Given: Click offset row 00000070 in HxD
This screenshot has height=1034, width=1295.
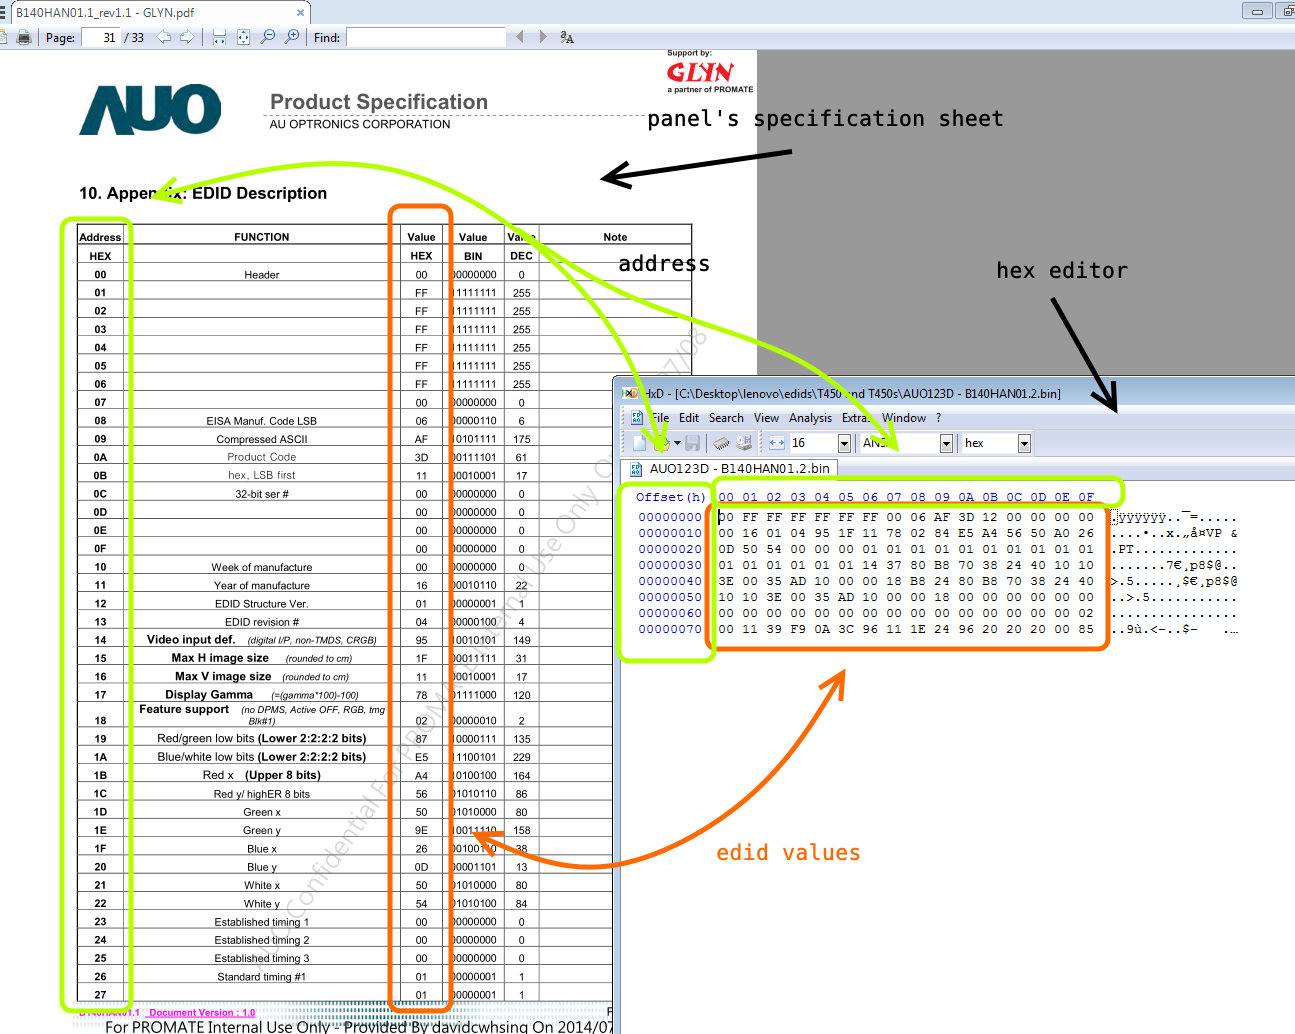Looking at the screenshot, I should click(670, 629).
